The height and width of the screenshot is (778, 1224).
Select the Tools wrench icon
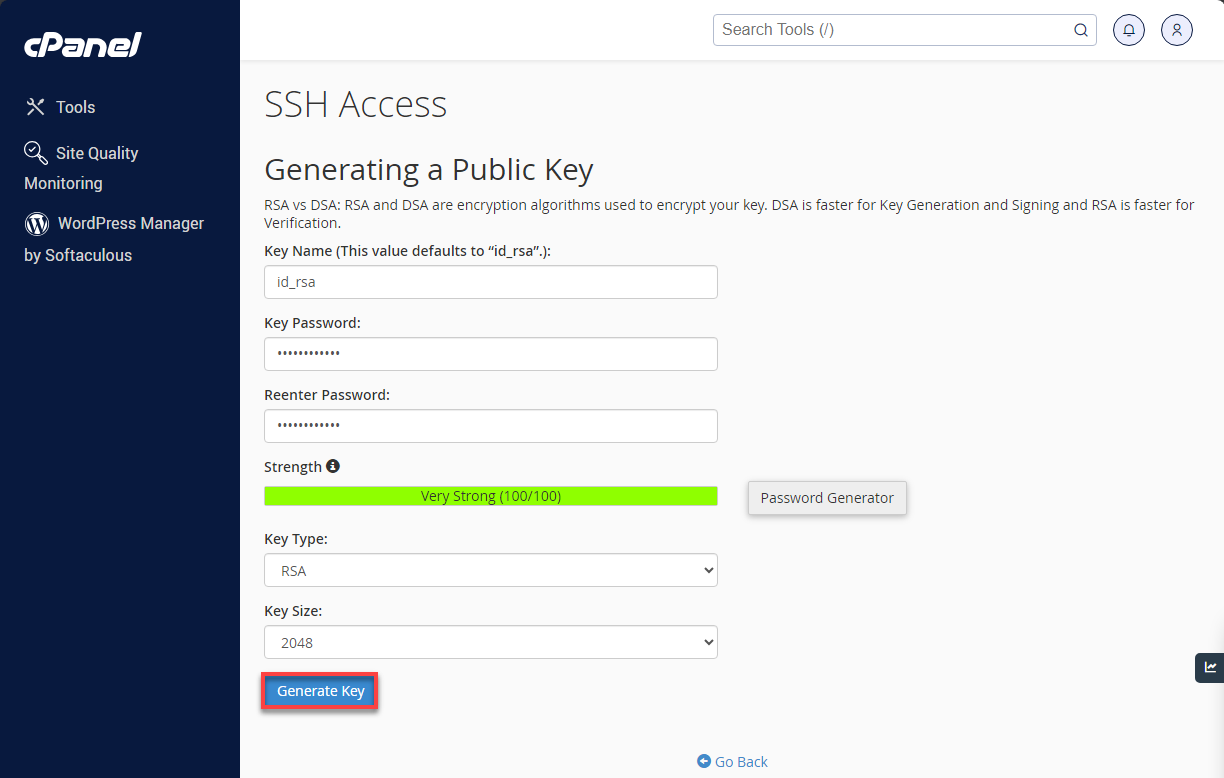coord(35,106)
